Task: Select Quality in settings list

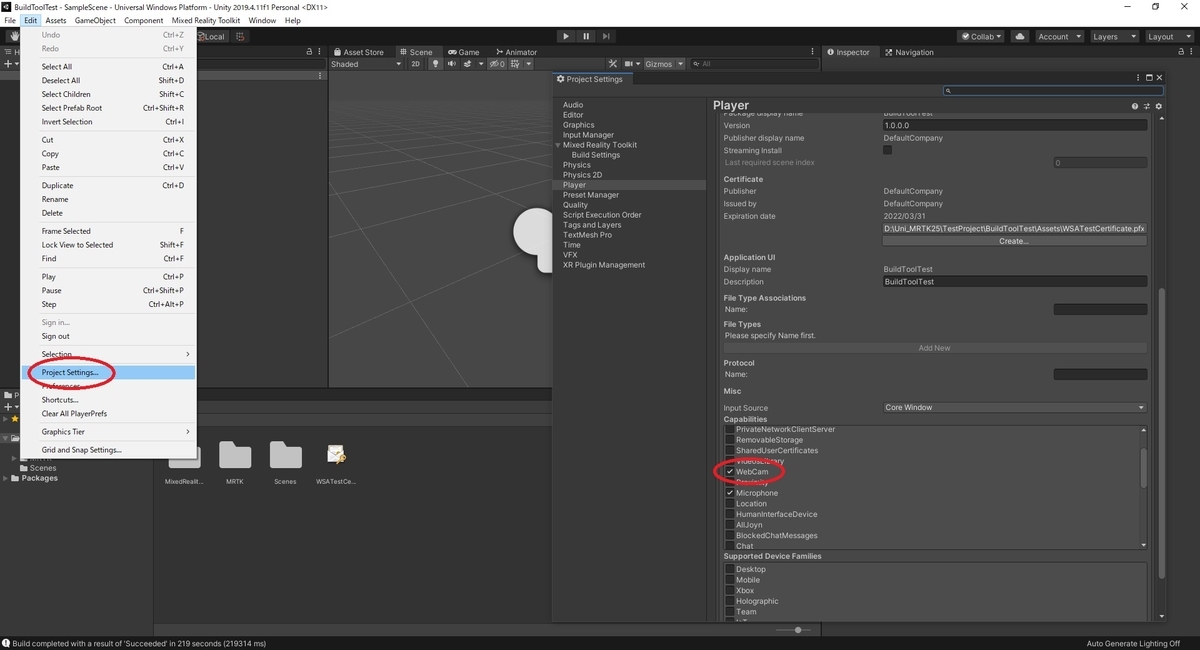Action: click(575, 205)
